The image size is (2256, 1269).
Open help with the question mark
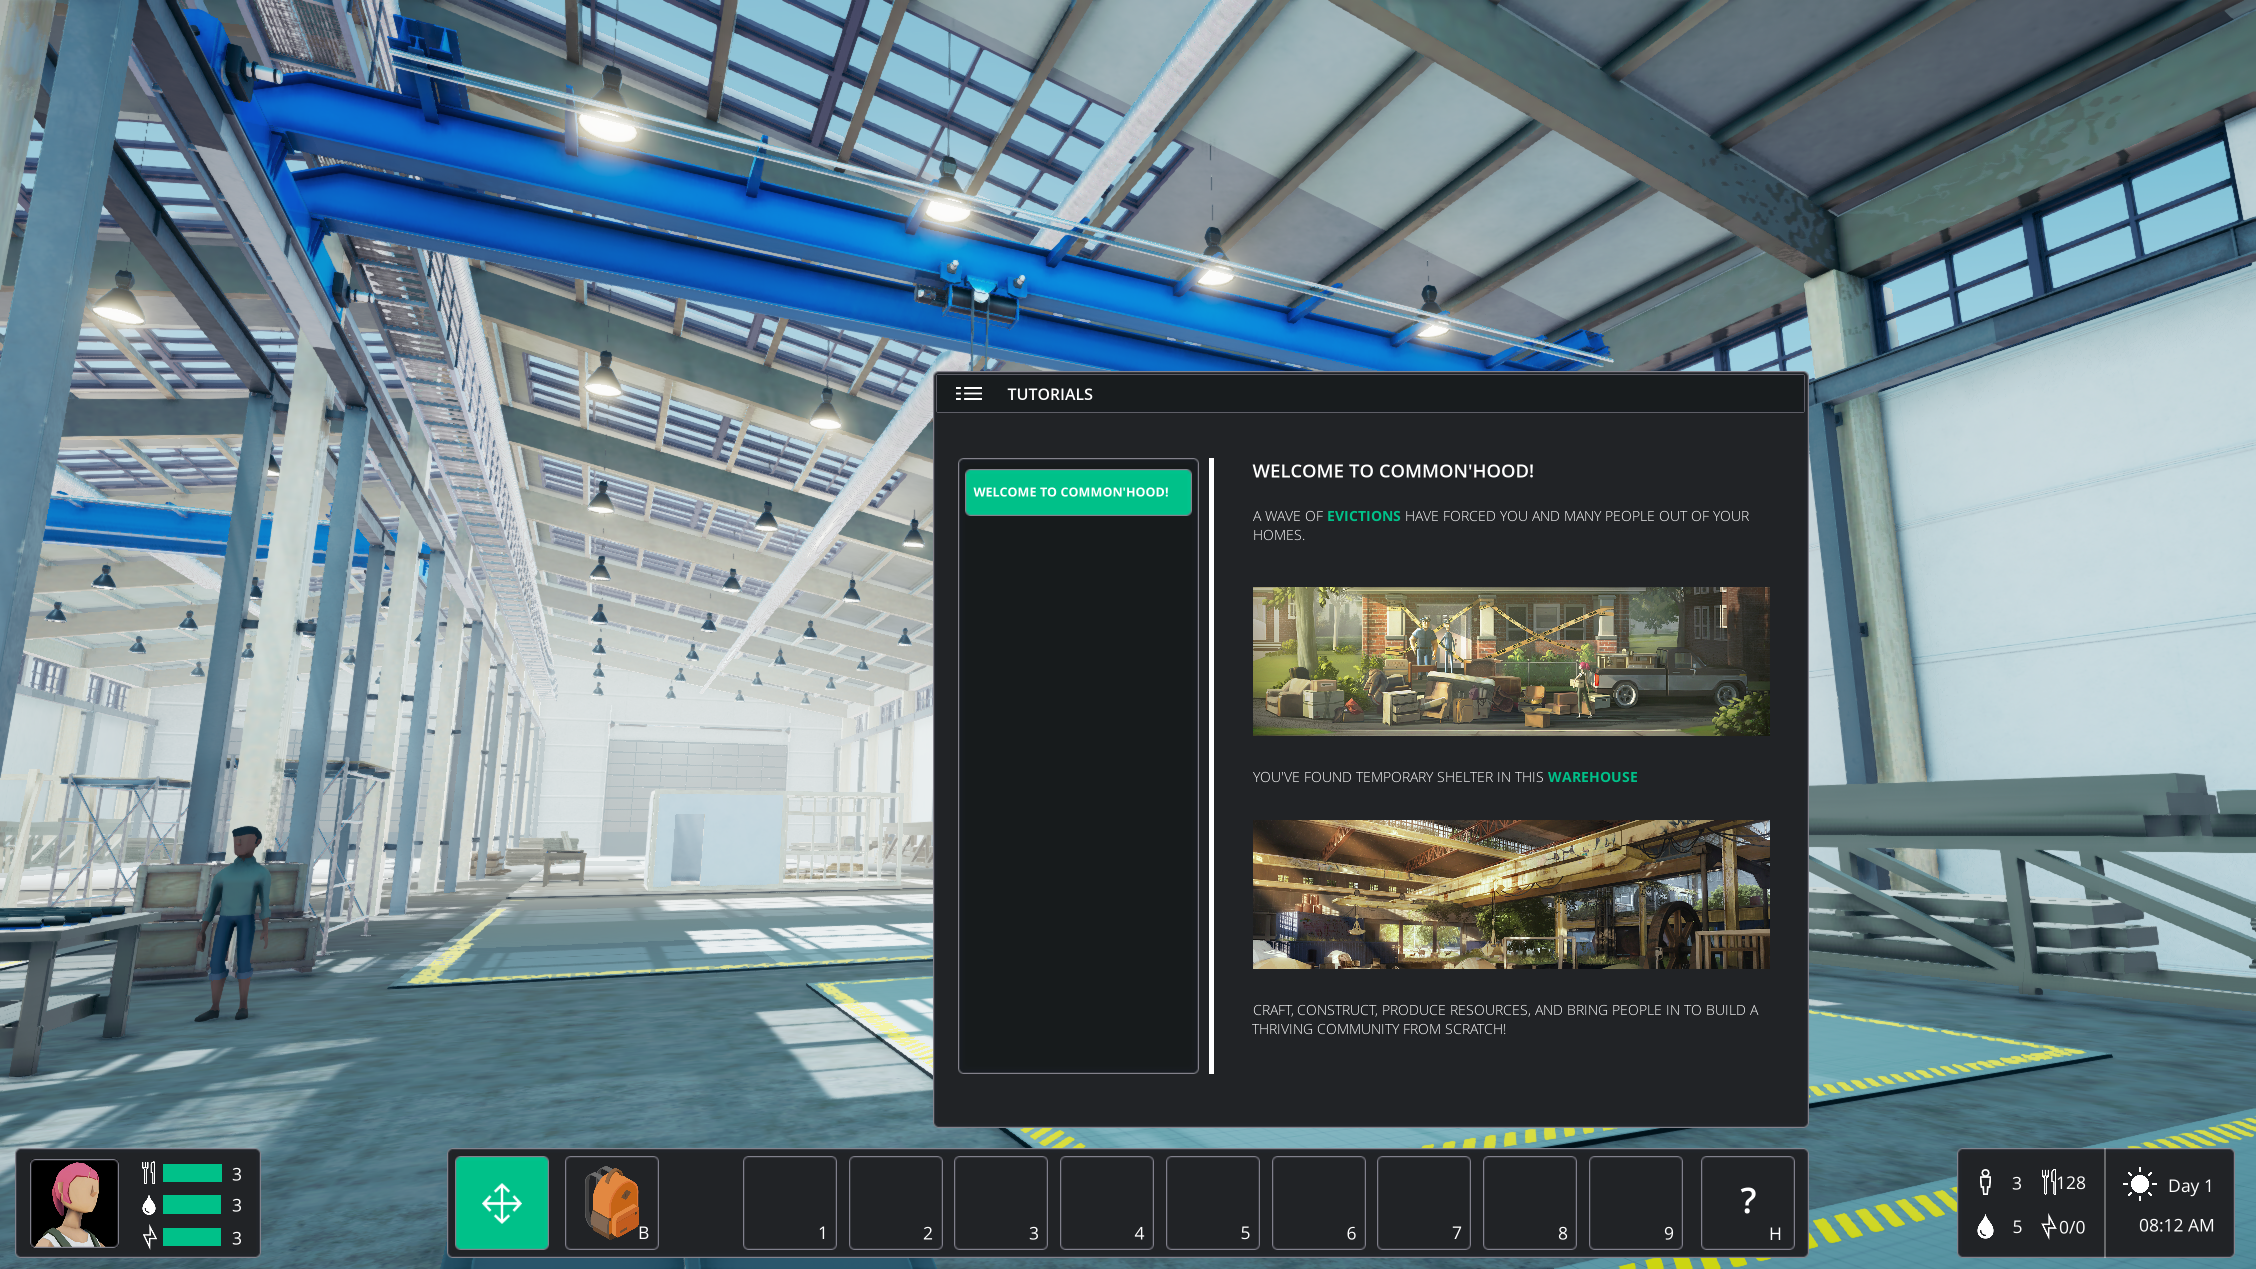click(1747, 1202)
